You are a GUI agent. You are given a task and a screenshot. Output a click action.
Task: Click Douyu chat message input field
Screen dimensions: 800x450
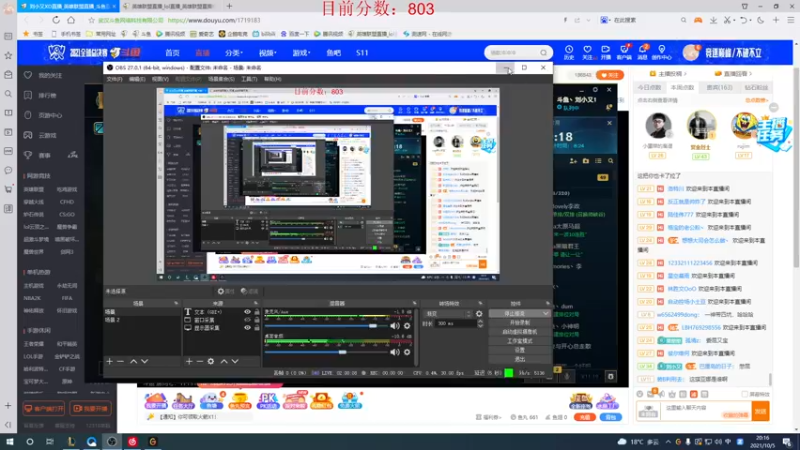(706, 411)
